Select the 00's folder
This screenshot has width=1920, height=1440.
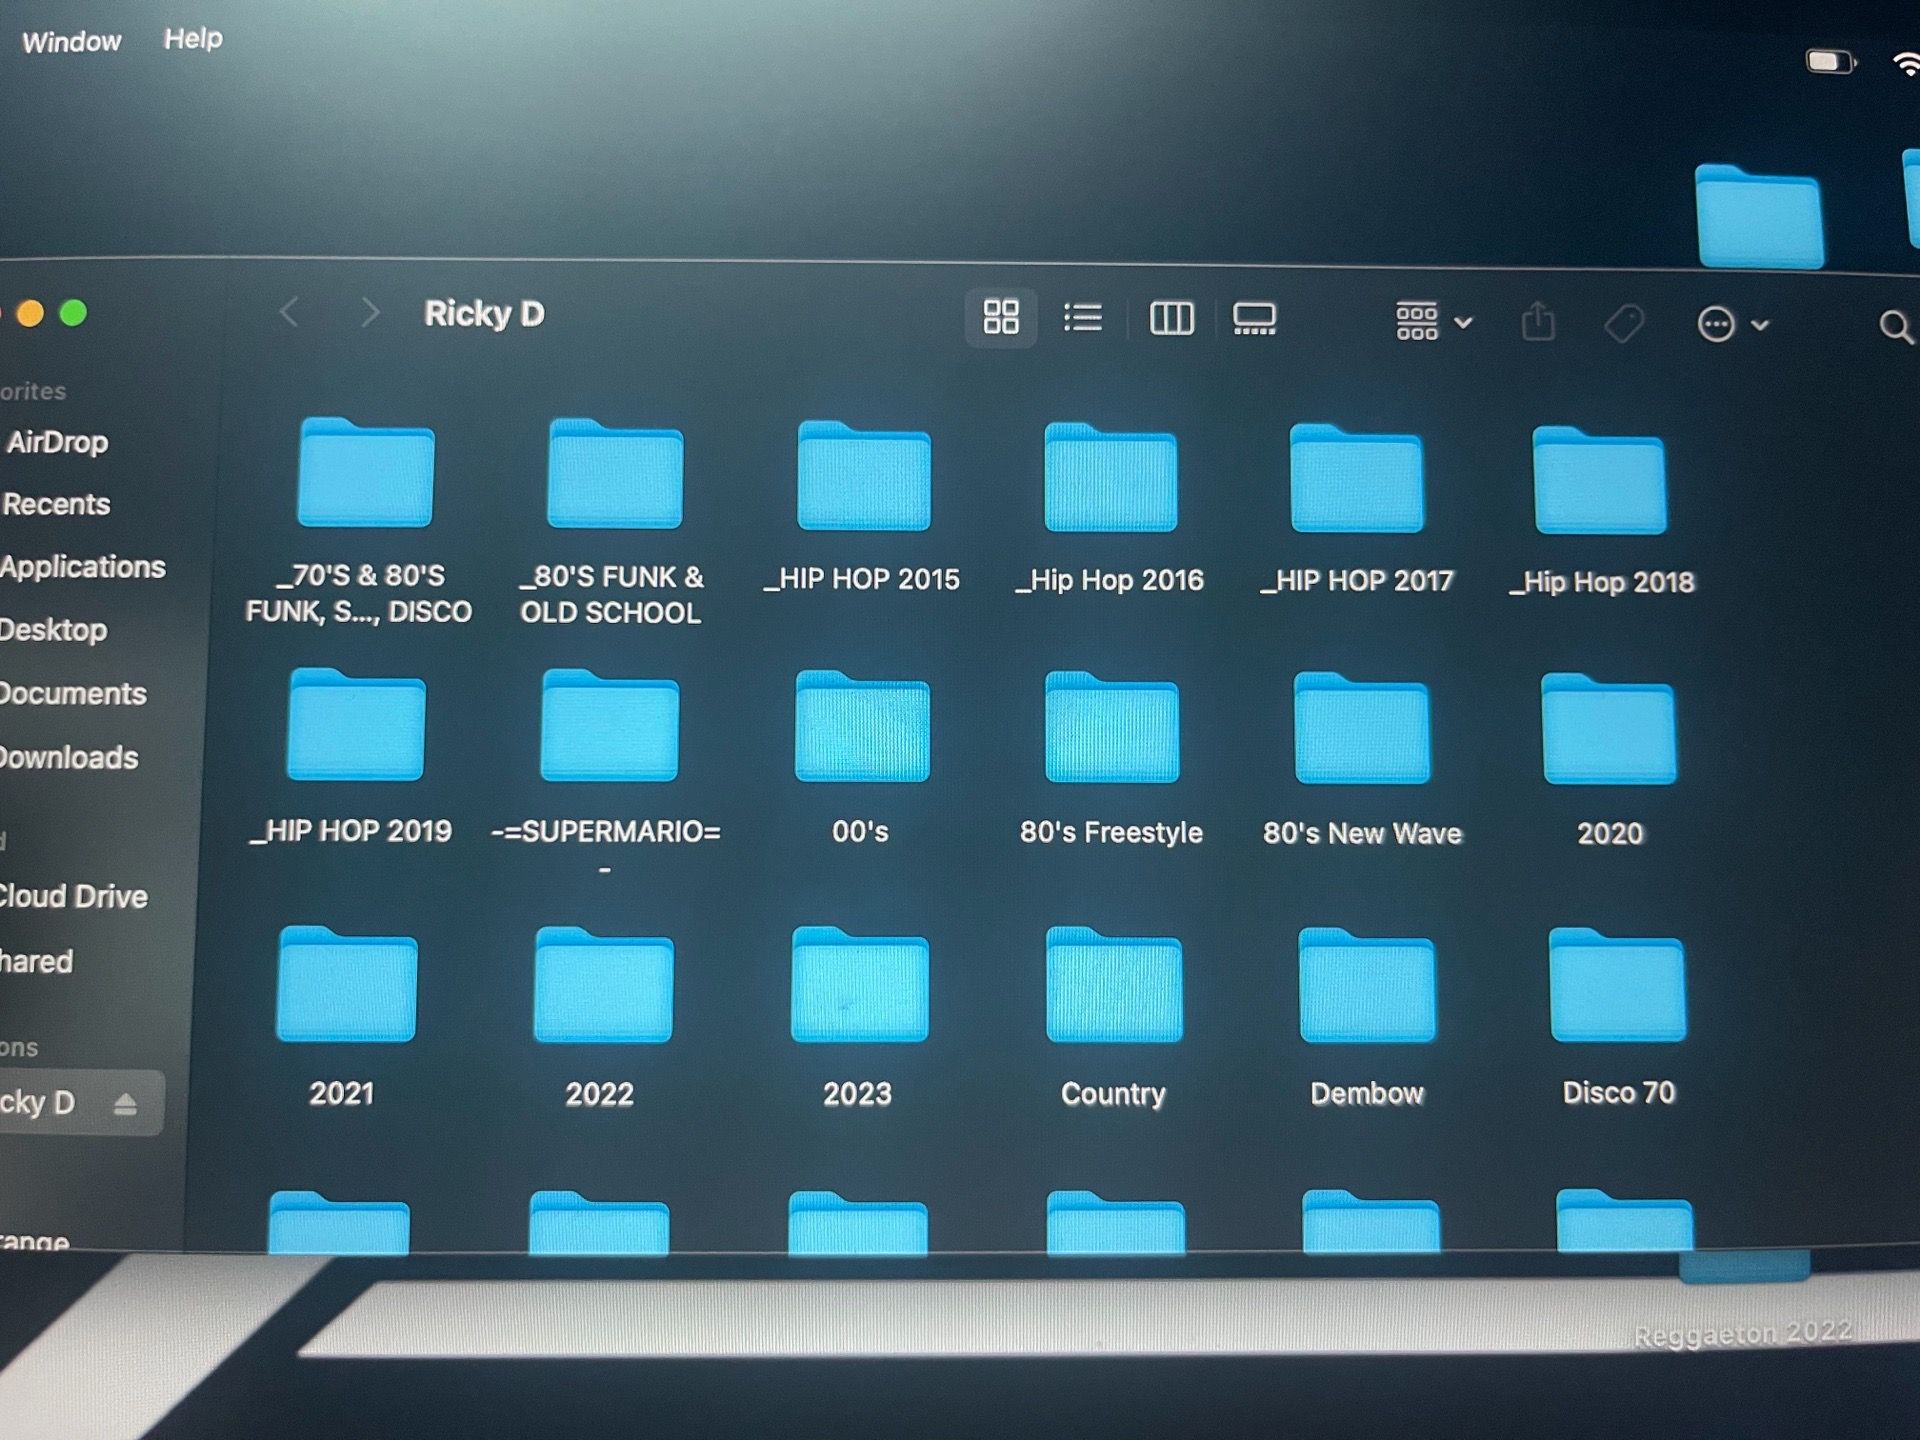coord(862,727)
